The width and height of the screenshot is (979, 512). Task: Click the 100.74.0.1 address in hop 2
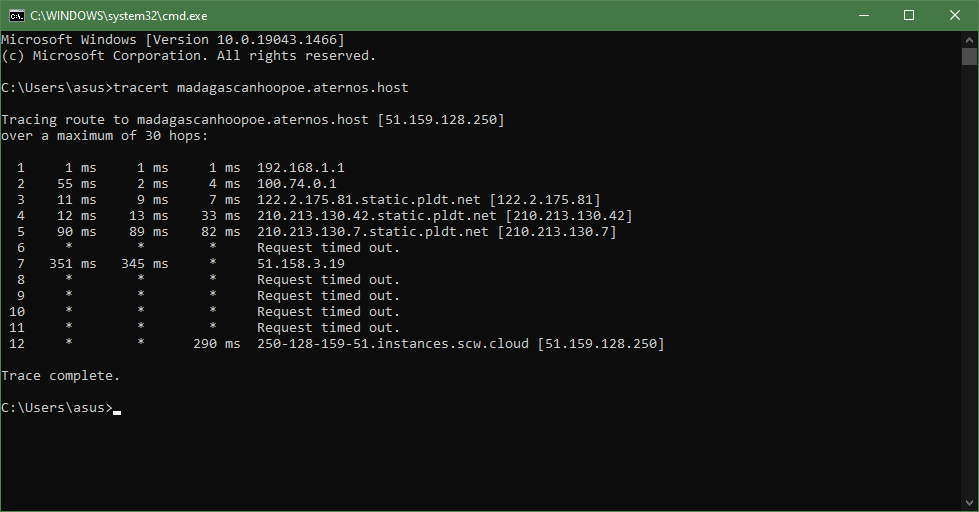(x=297, y=184)
